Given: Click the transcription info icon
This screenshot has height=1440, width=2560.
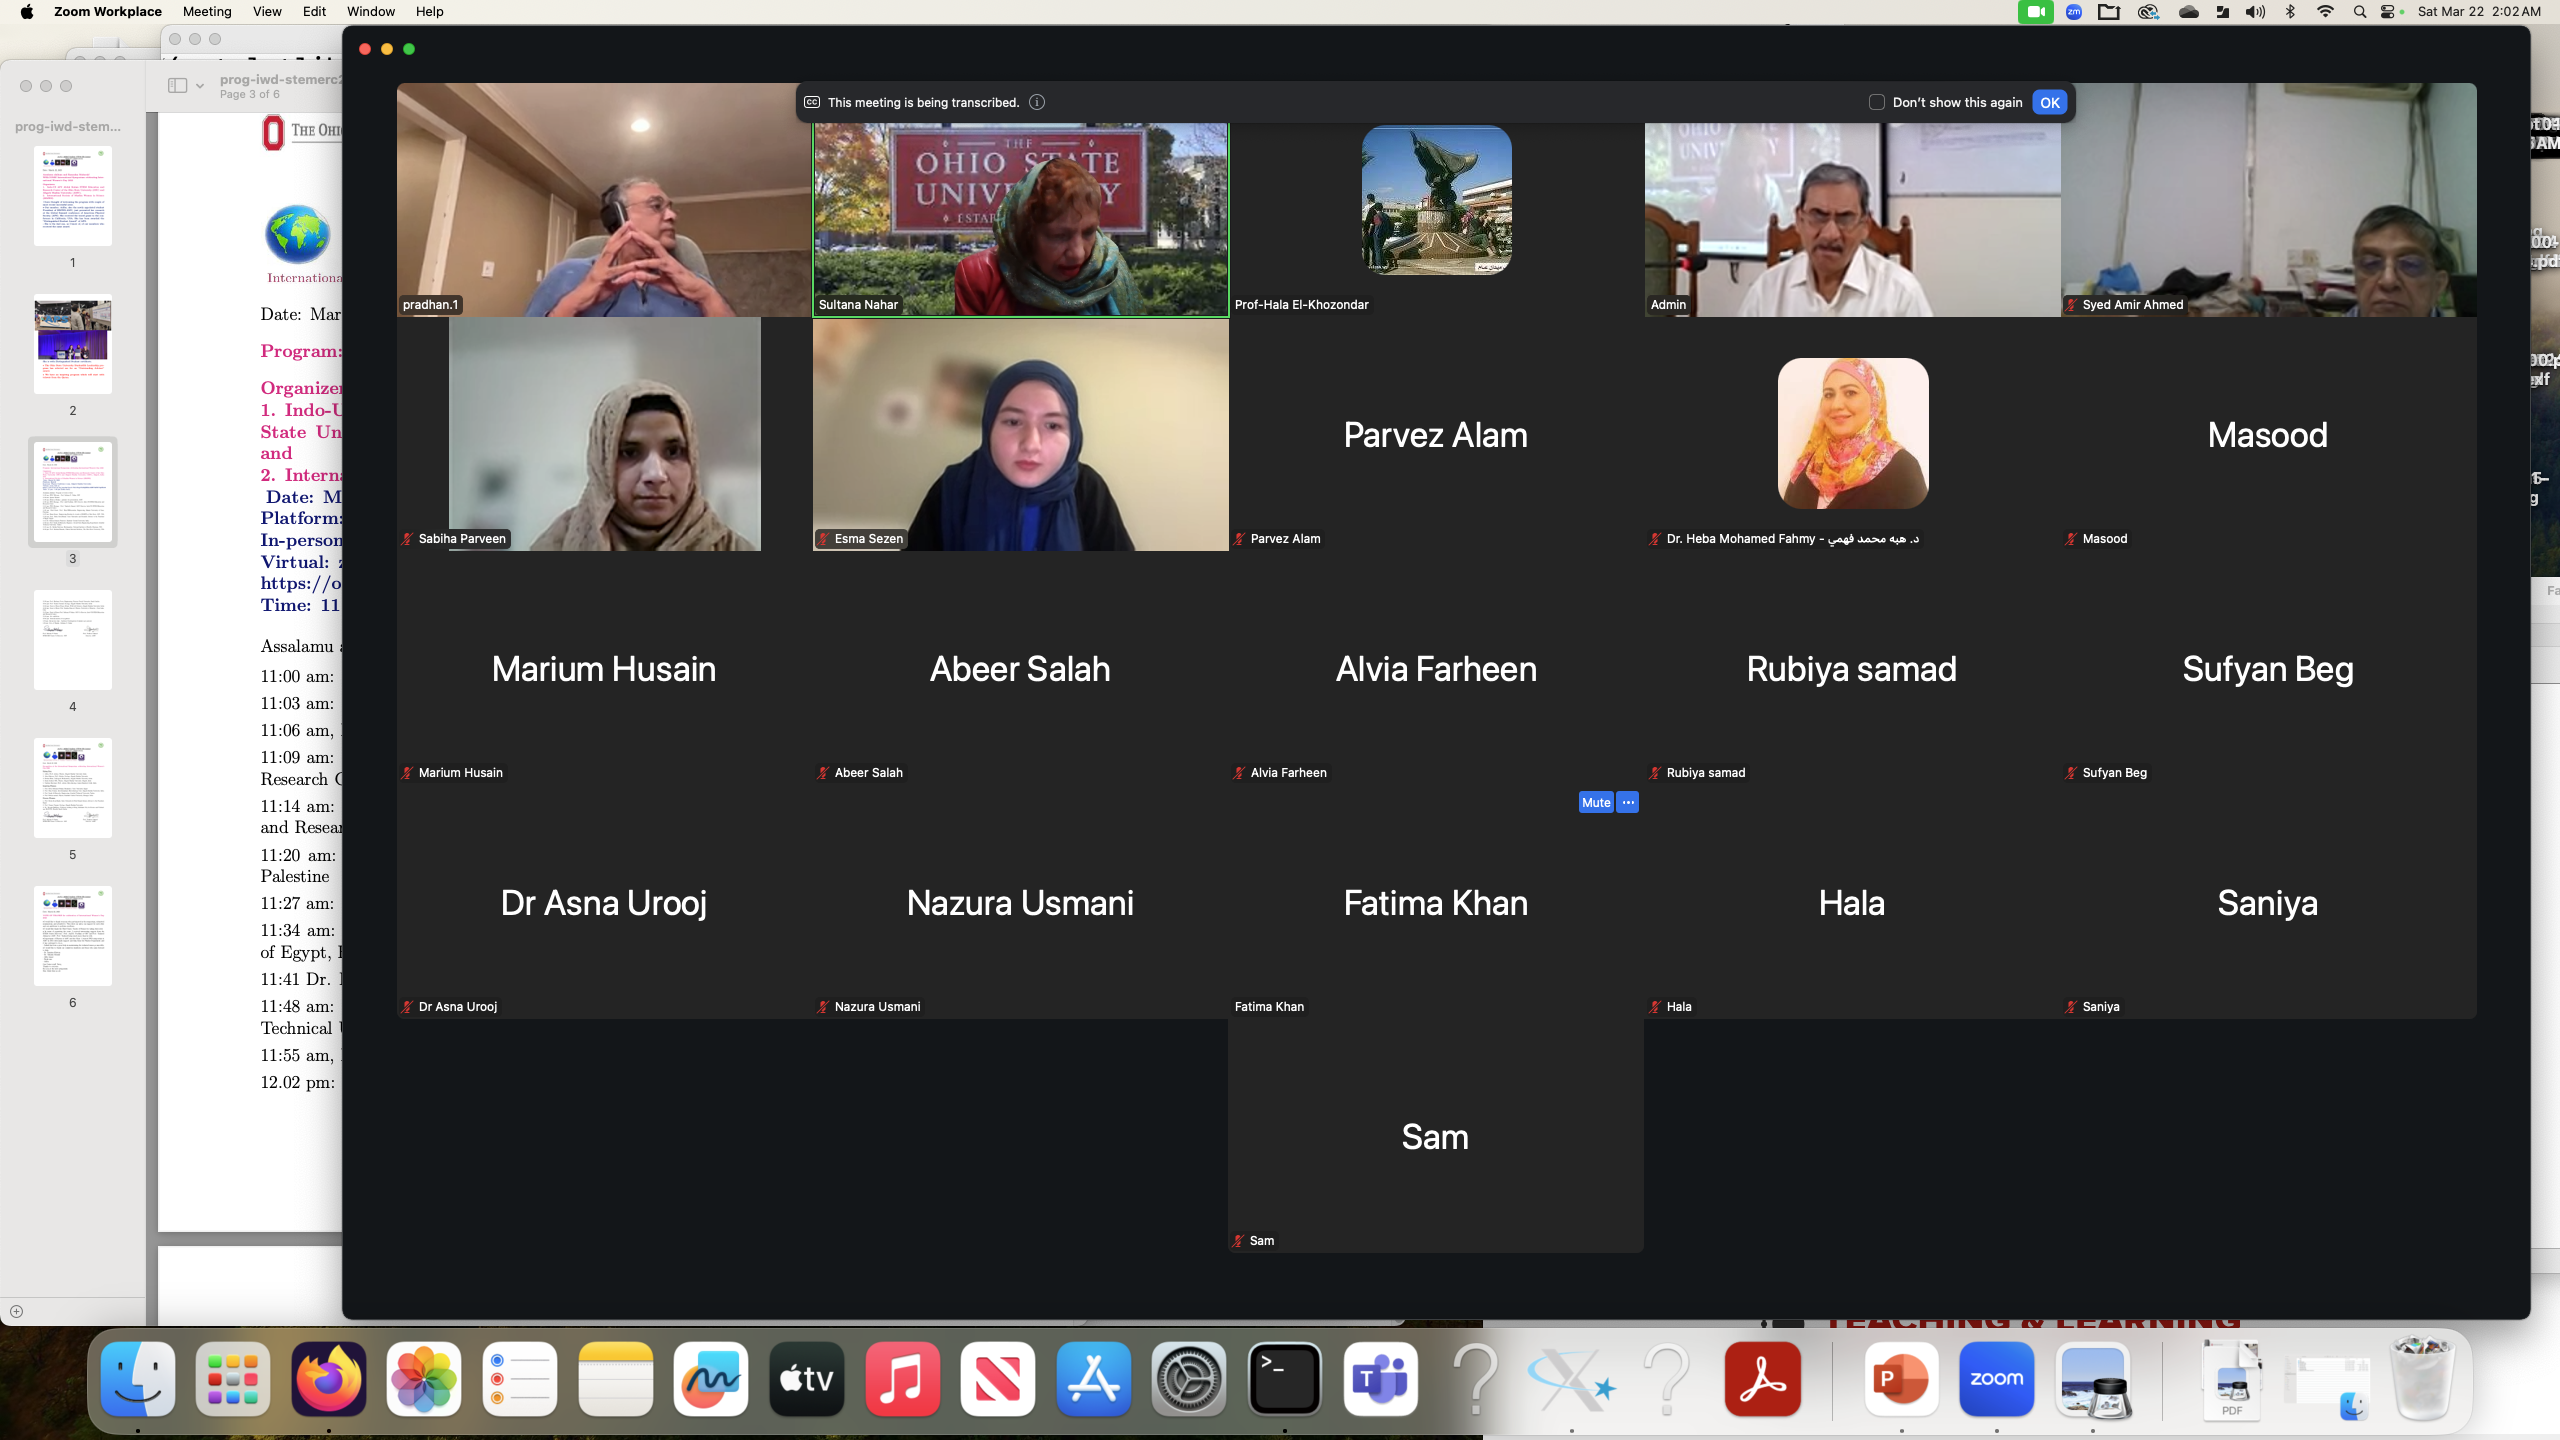Looking at the screenshot, I should point(1037,102).
